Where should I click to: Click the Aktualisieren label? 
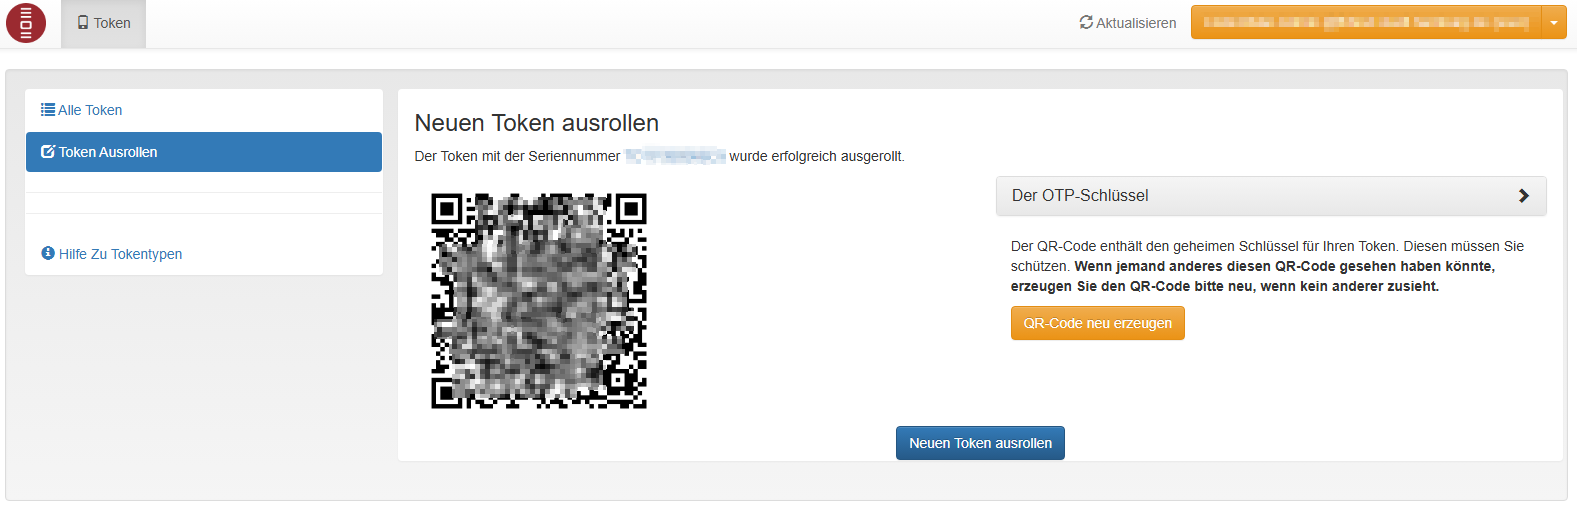(x=1136, y=23)
